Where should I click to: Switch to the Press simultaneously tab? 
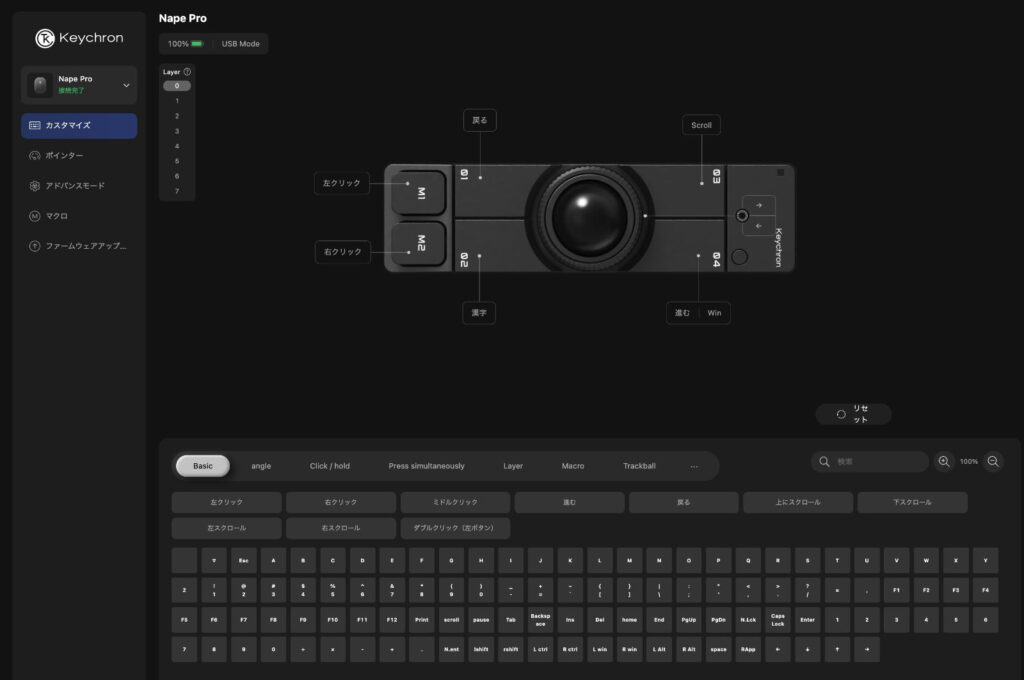coord(428,465)
